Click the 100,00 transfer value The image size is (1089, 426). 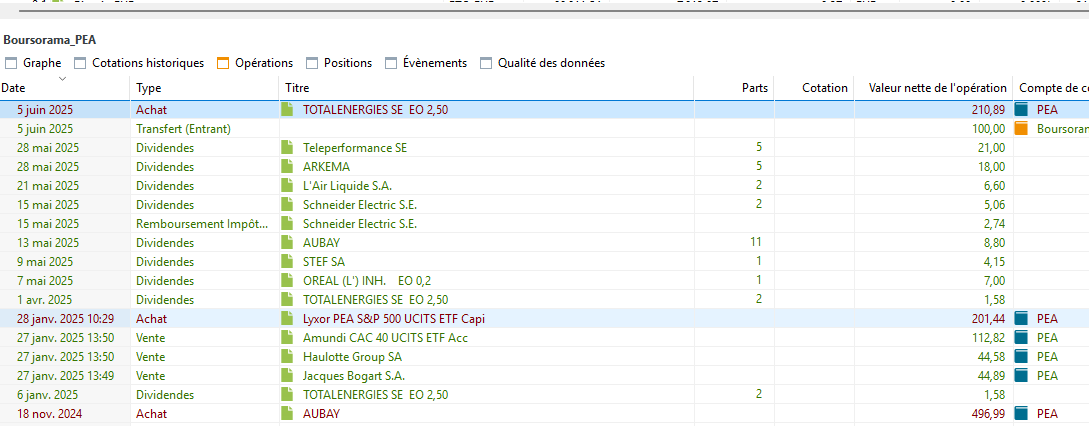(988, 129)
